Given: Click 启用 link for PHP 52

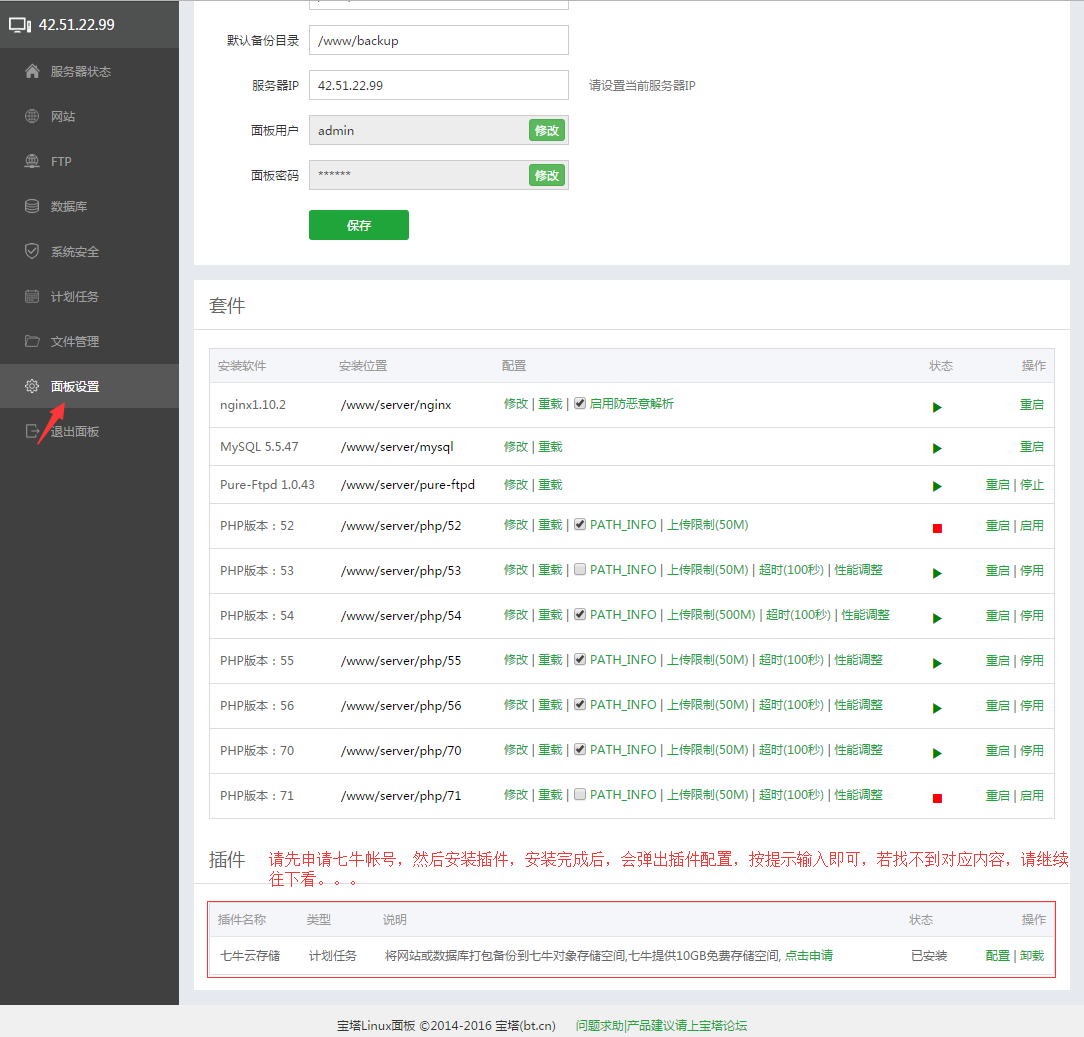Looking at the screenshot, I should [x=1031, y=525].
